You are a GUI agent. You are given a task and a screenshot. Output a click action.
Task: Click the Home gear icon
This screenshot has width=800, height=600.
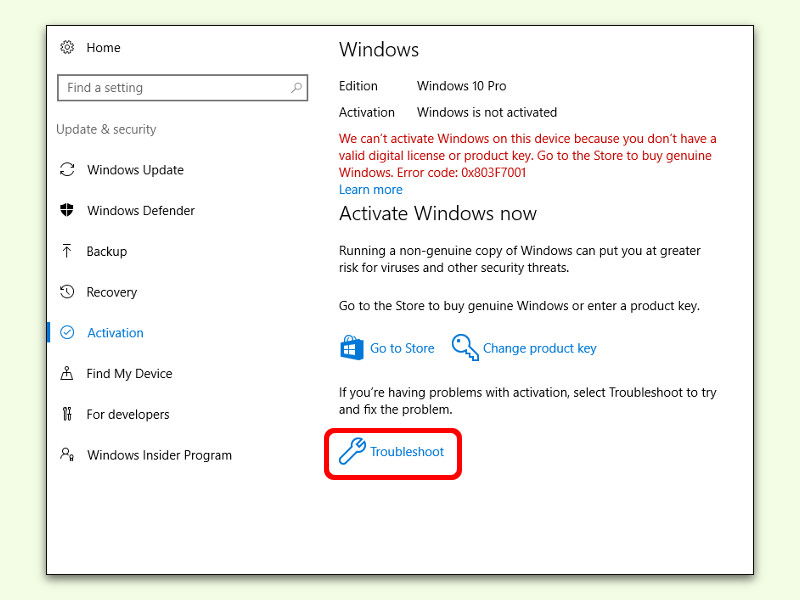(x=67, y=47)
